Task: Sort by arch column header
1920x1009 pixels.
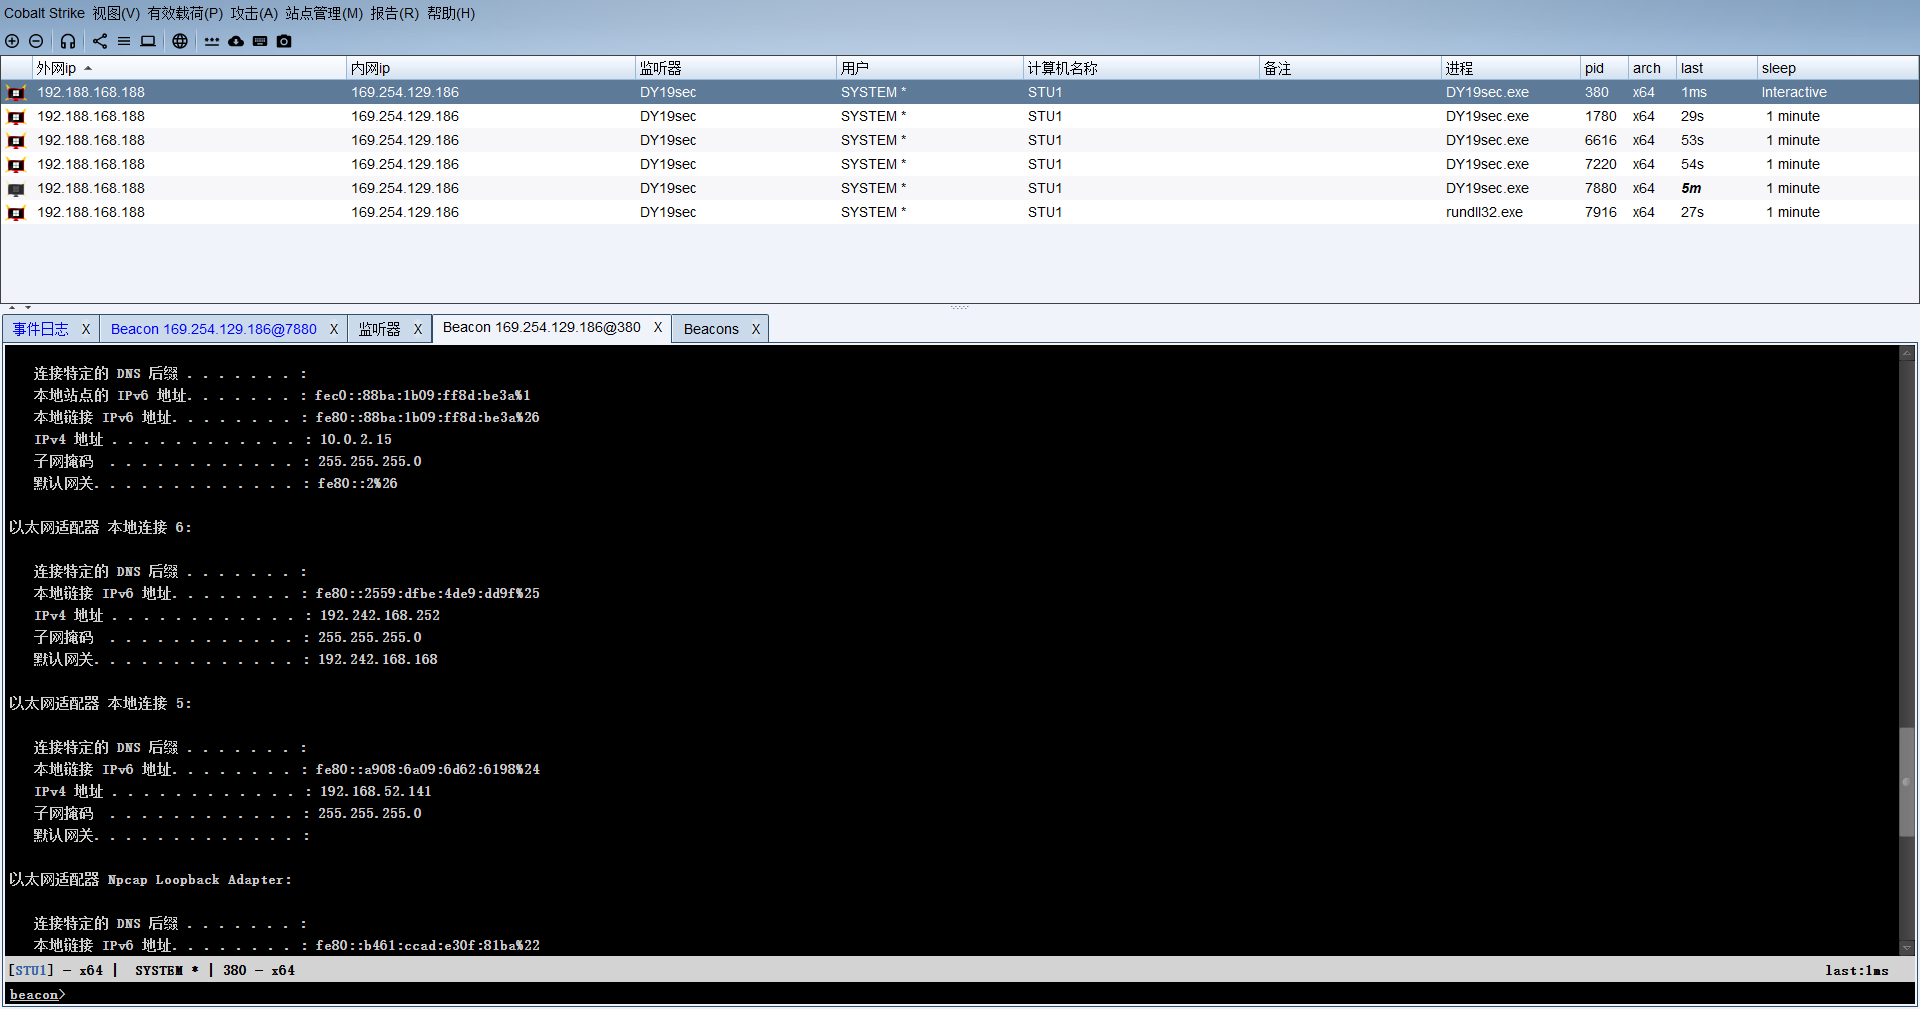Action: coord(1652,68)
